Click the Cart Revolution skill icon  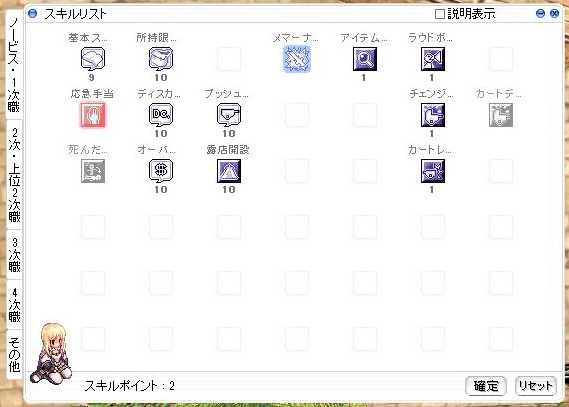point(433,171)
